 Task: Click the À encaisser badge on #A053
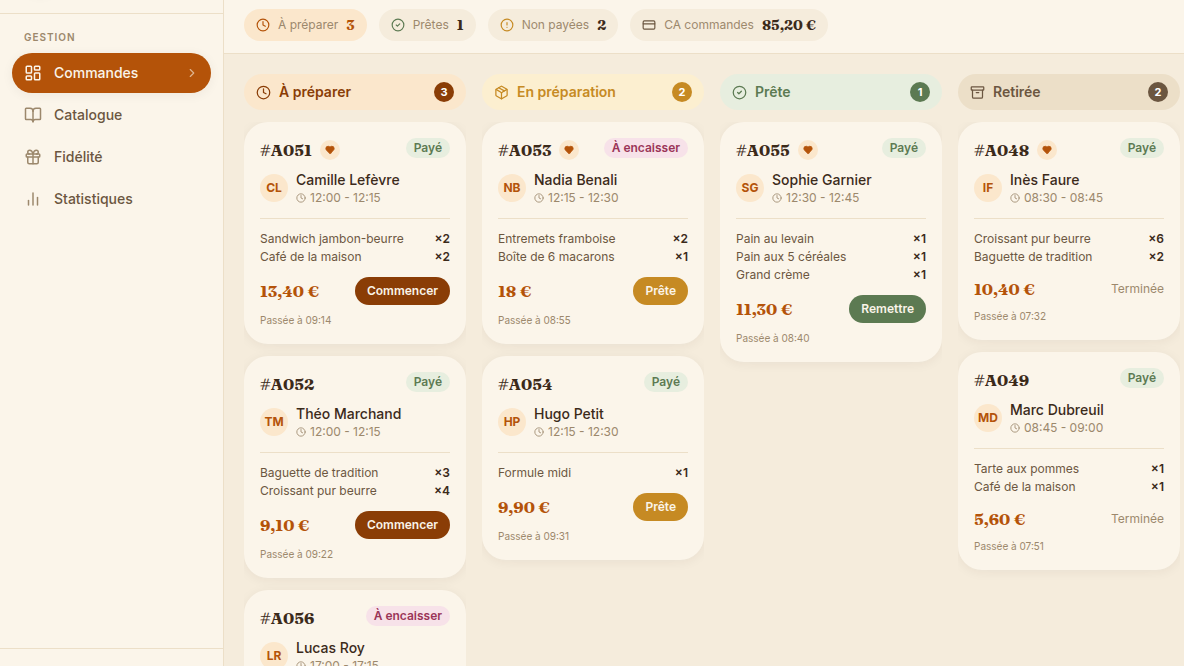[x=646, y=148]
